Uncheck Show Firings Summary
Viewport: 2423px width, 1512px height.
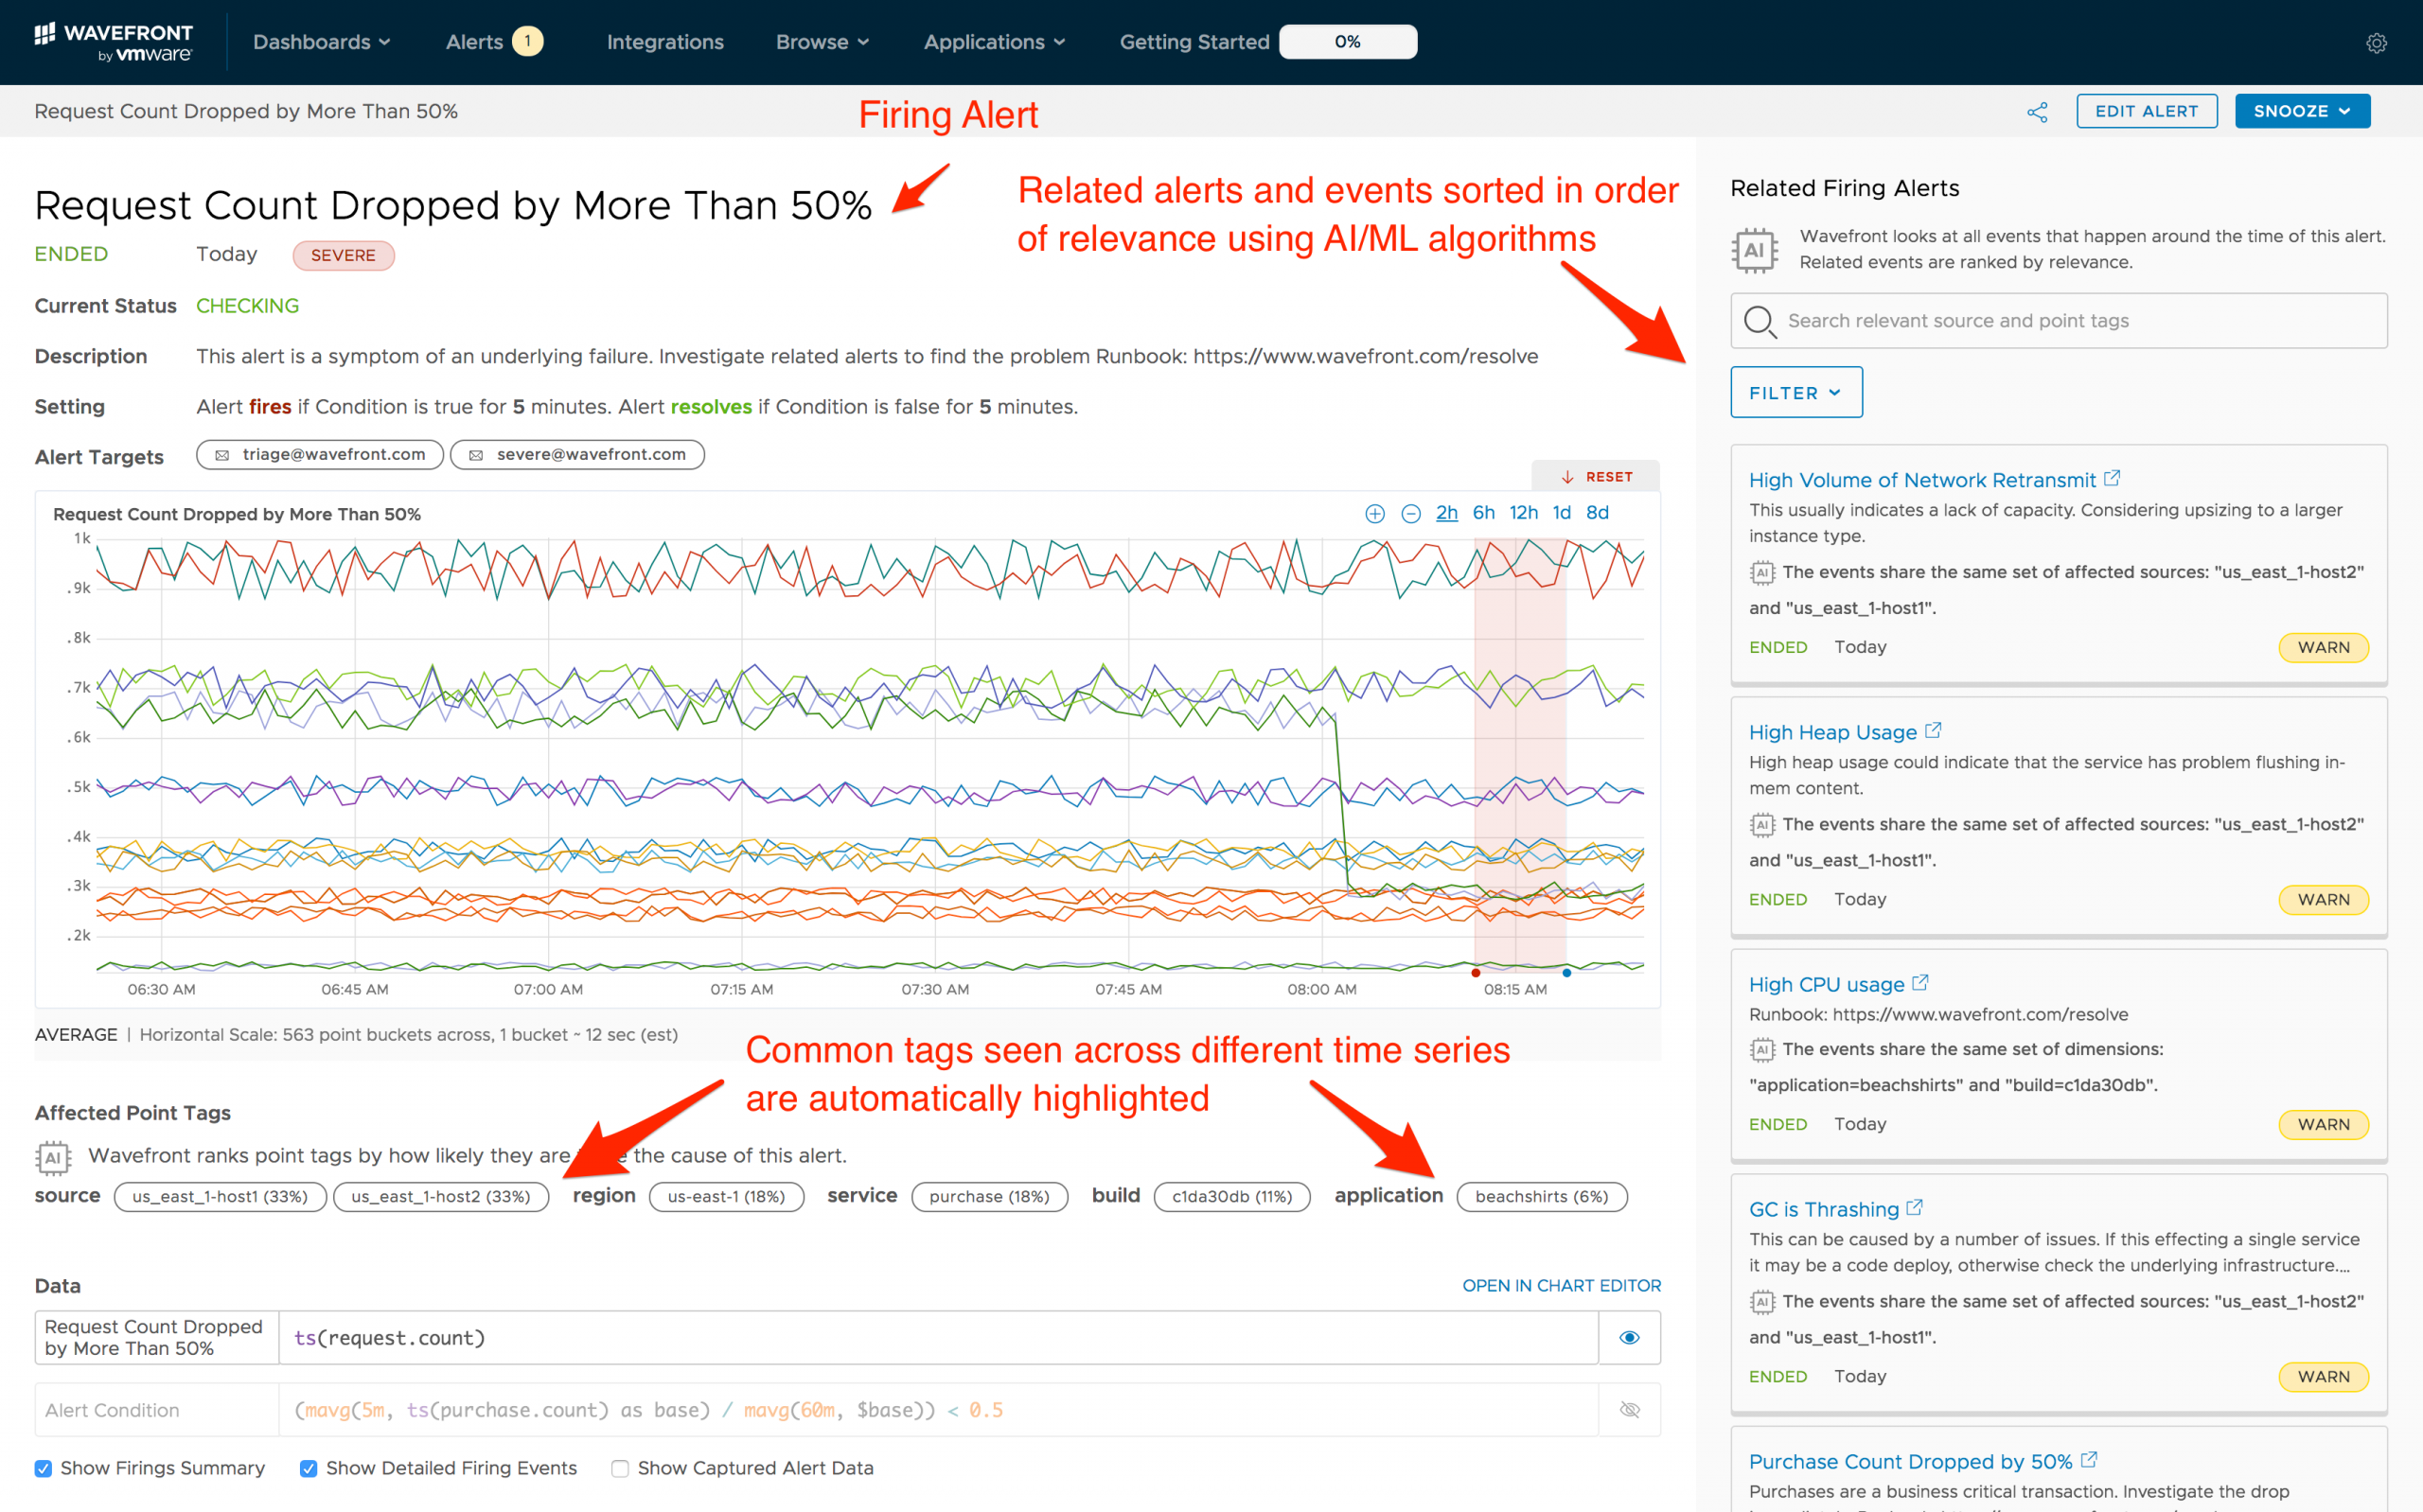(43, 1468)
